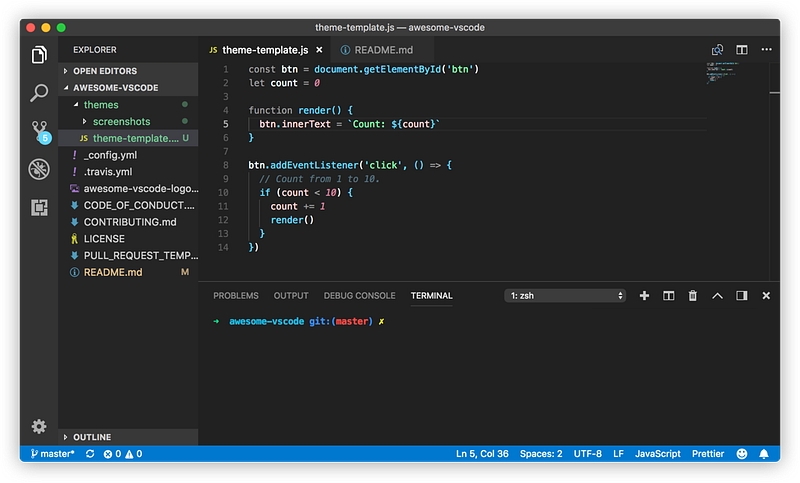Open the 1: zsh terminal dropdown
This screenshot has width=800, height=483.
[567, 296]
